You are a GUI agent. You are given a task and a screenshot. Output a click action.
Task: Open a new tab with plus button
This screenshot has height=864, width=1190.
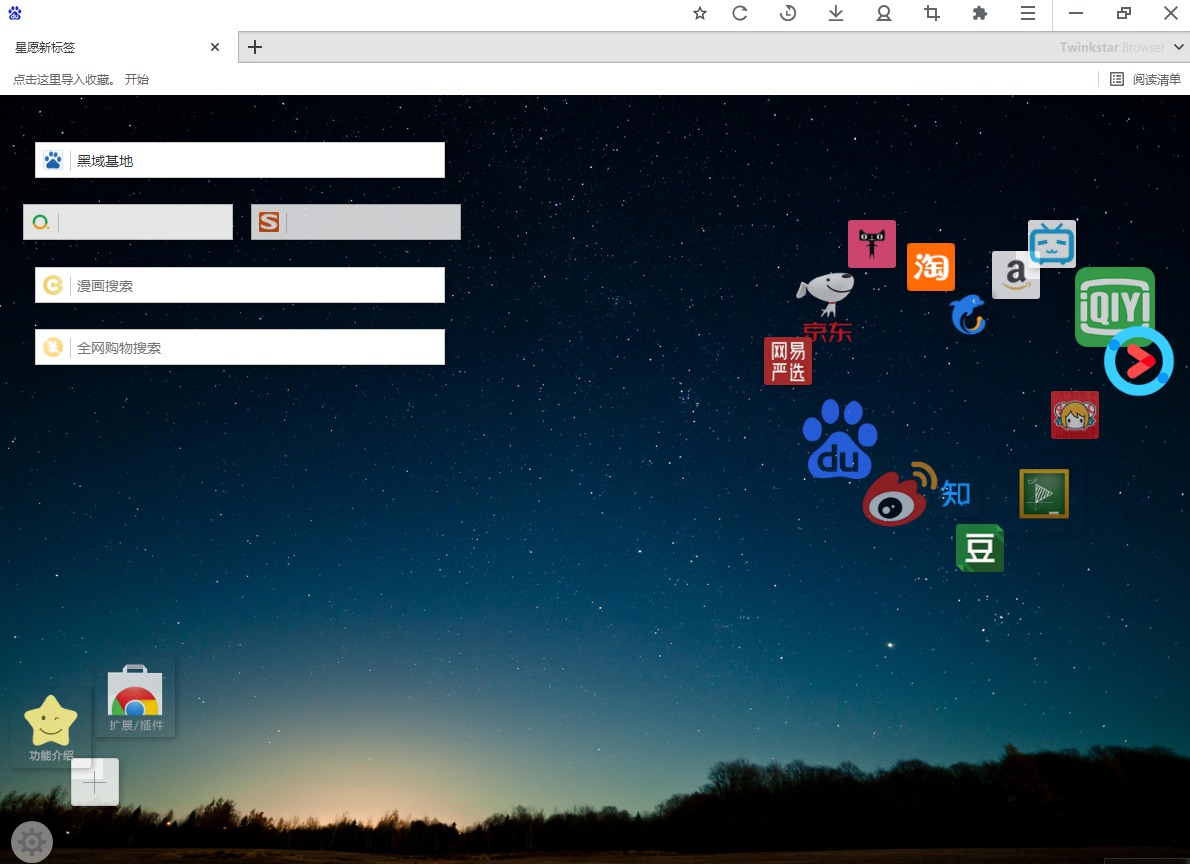coord(255,47)
